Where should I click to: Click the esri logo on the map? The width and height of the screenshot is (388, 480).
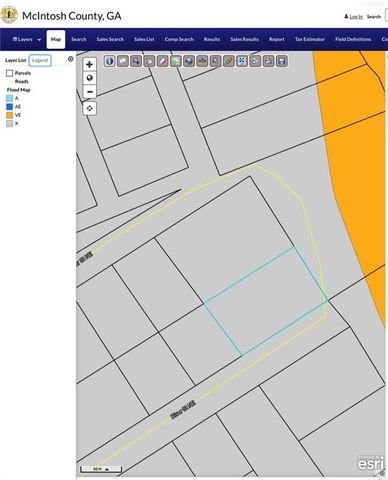coord(371,463)
